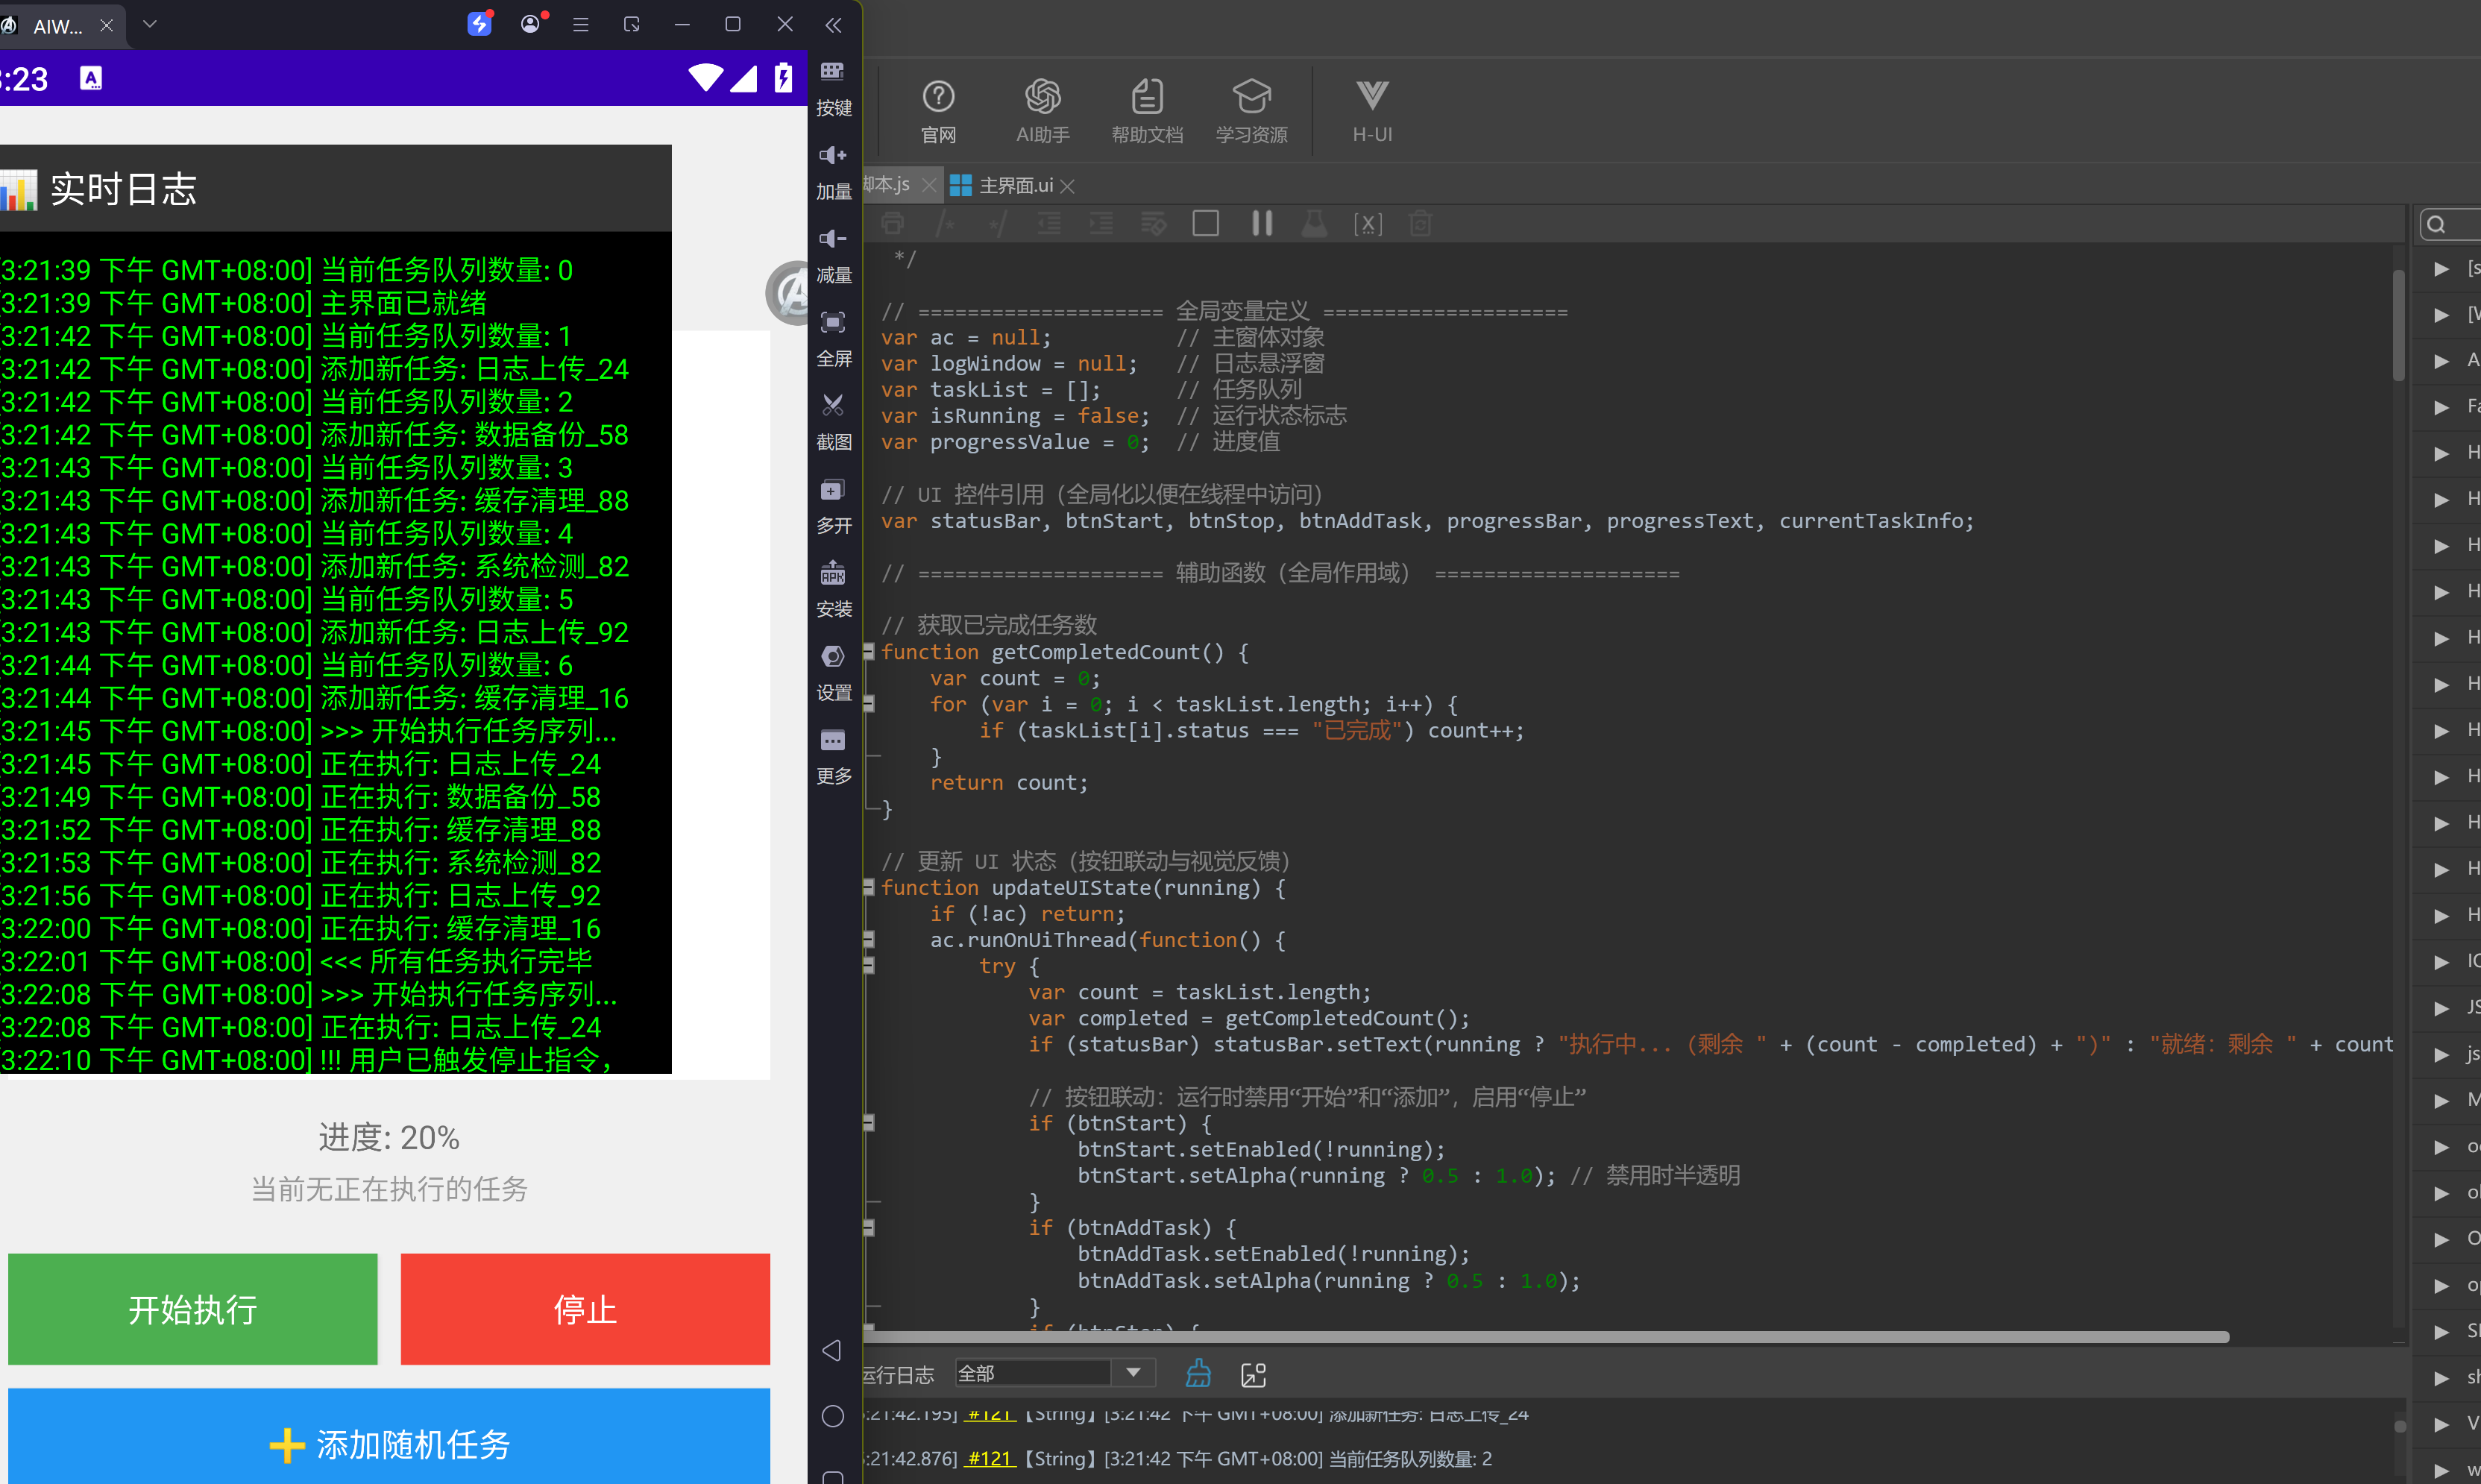Collapse emulator sidebar with double chevron
Image resolution: width=2481 pixels, height=1484 pixels.
tap(833, 25)
